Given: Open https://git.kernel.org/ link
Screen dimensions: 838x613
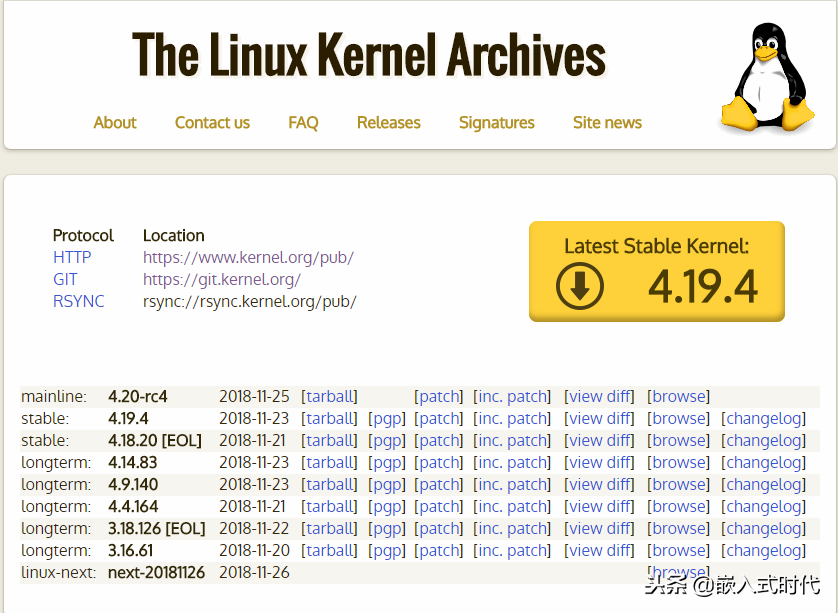Looking at the screenshot, I should pos(222,280).
